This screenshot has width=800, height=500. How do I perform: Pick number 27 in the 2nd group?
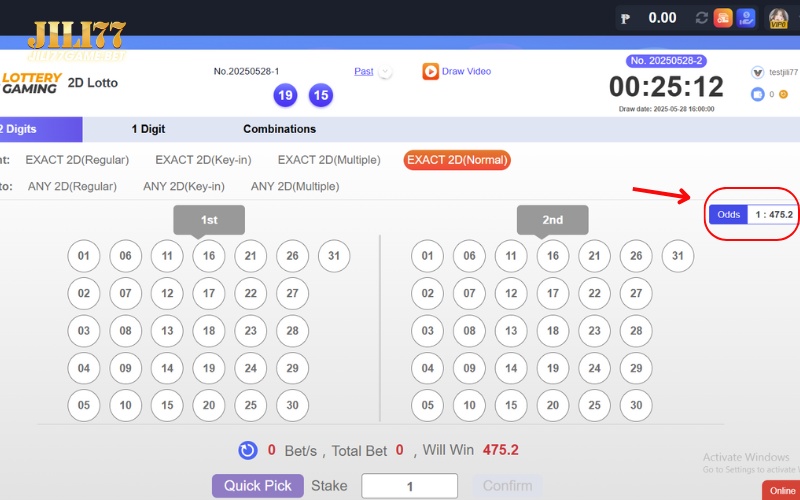(636, 293)
